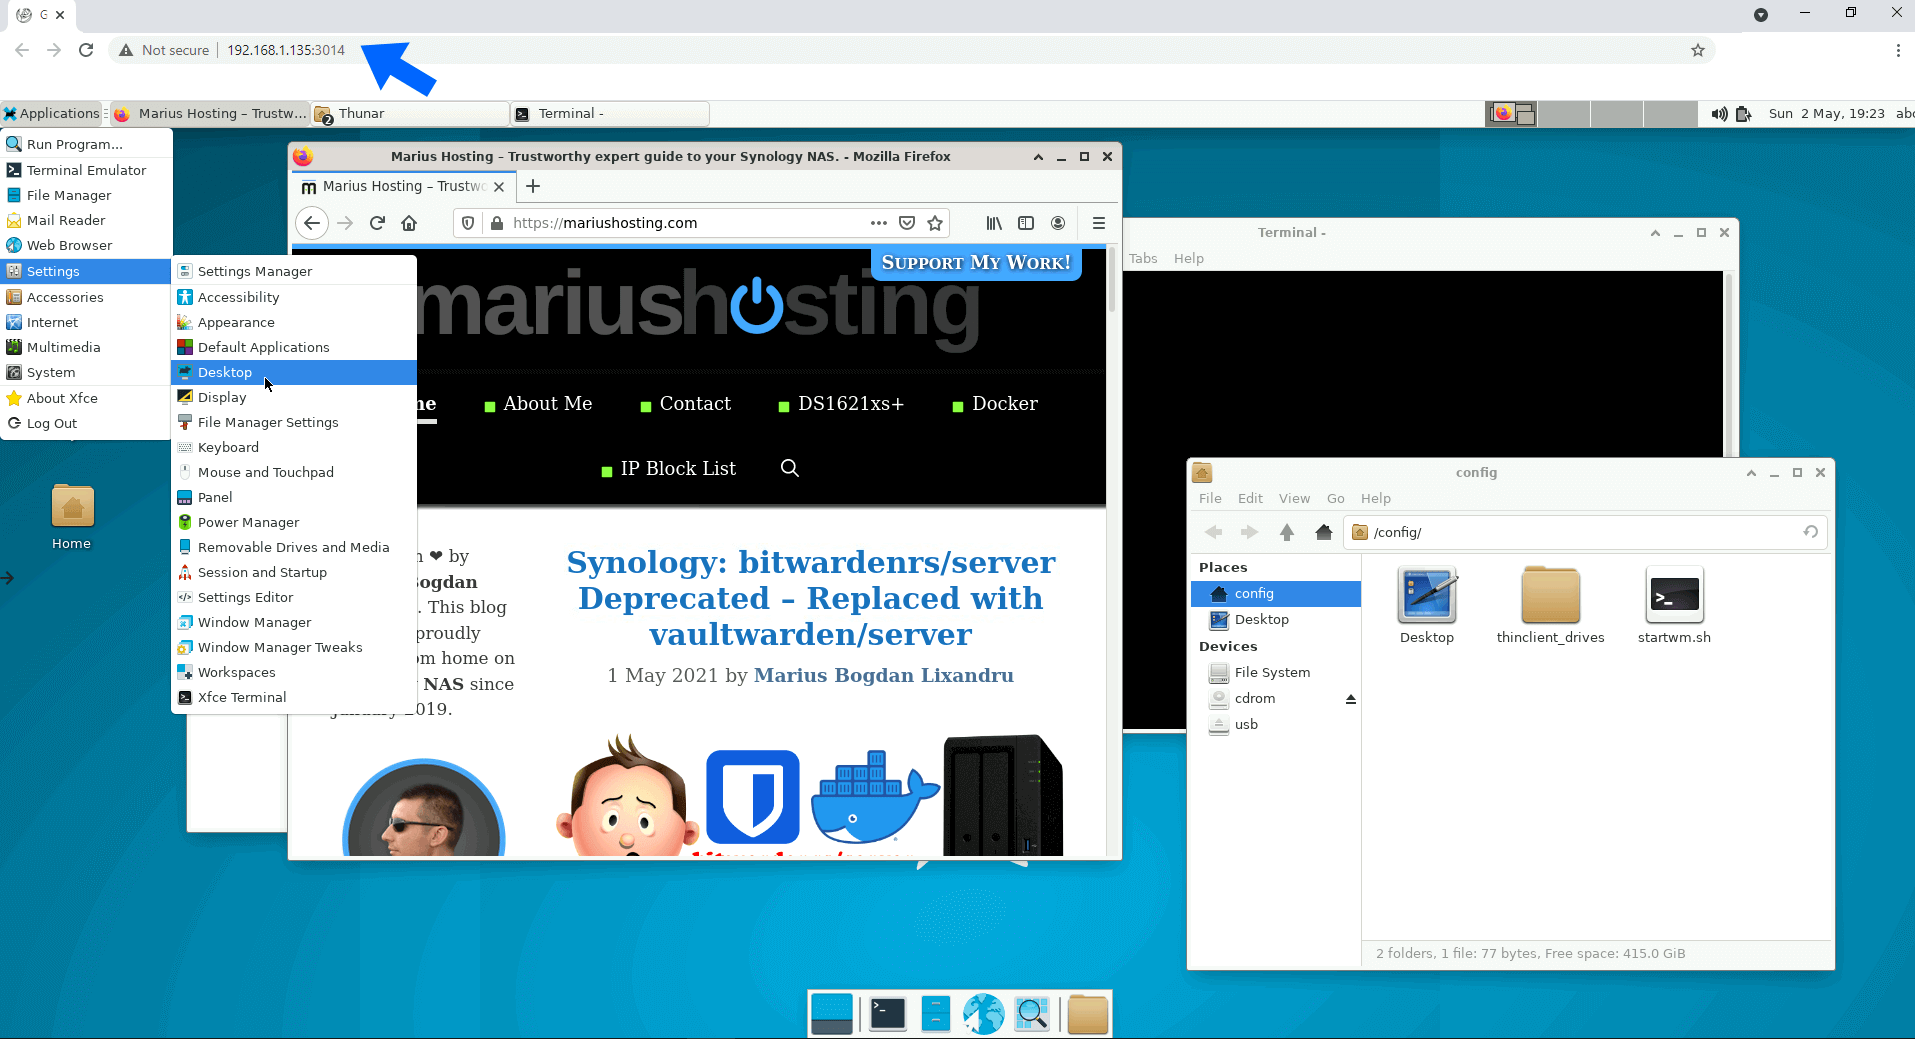Click the Support My Work button
The image size is (1915, 1039).
(976, 263)
